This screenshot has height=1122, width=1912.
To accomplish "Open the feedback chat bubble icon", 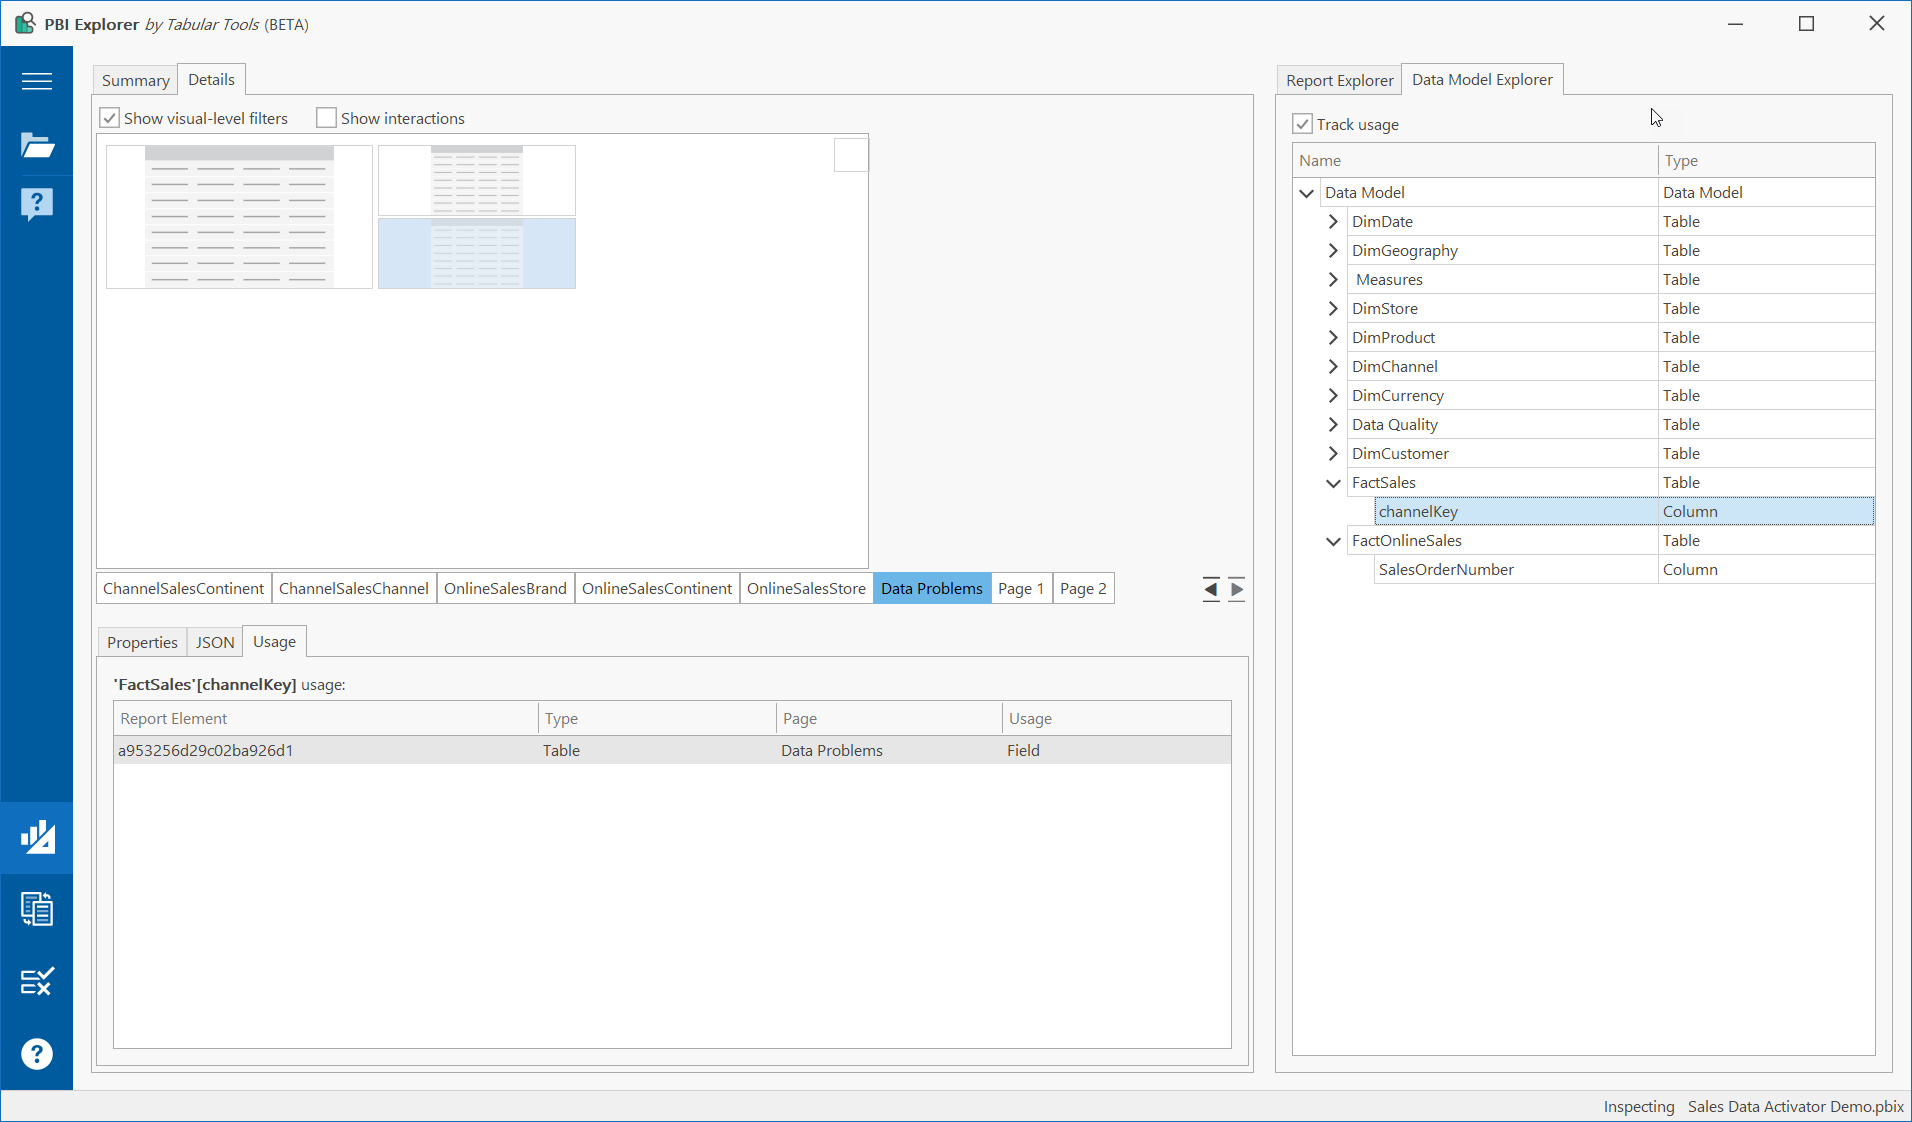I will point(37,204).
